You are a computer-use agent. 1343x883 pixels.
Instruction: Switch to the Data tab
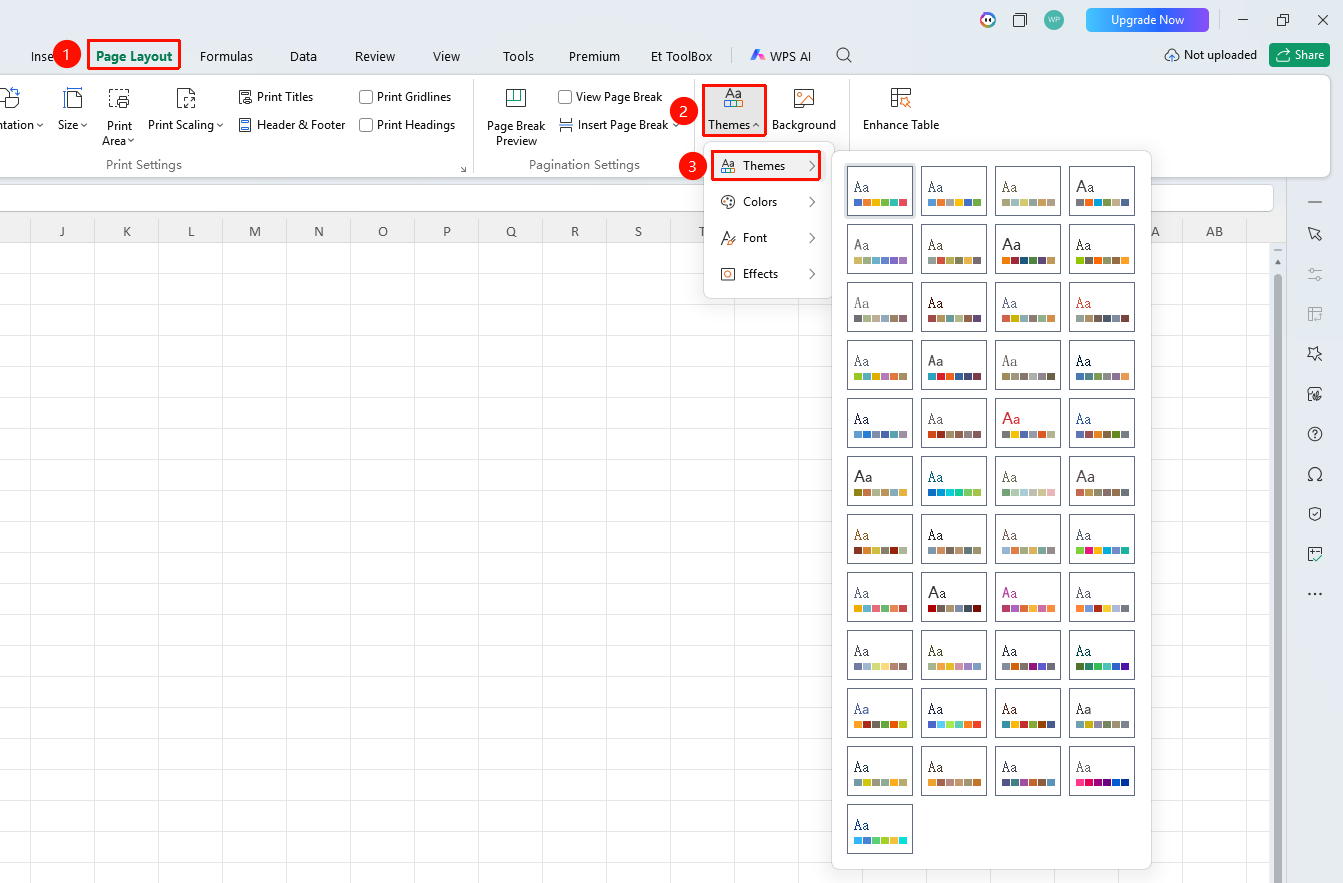pyautogui.click(x=303, y=56)
